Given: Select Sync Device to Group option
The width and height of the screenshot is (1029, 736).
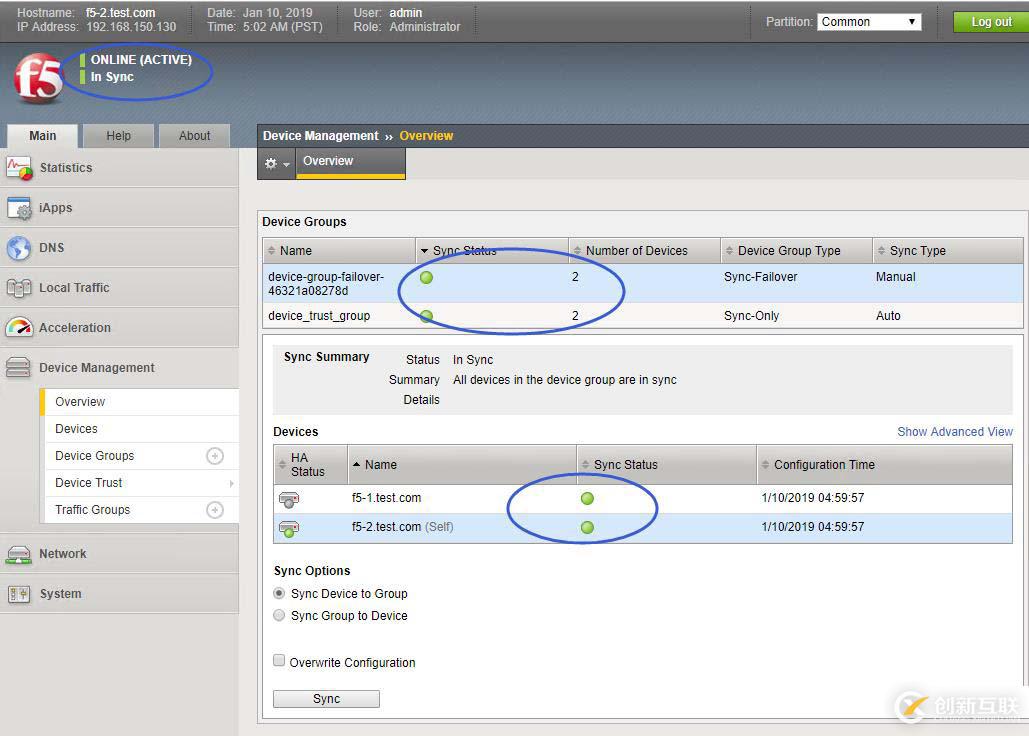Looking at the screenshot, I should click(280, 593).
